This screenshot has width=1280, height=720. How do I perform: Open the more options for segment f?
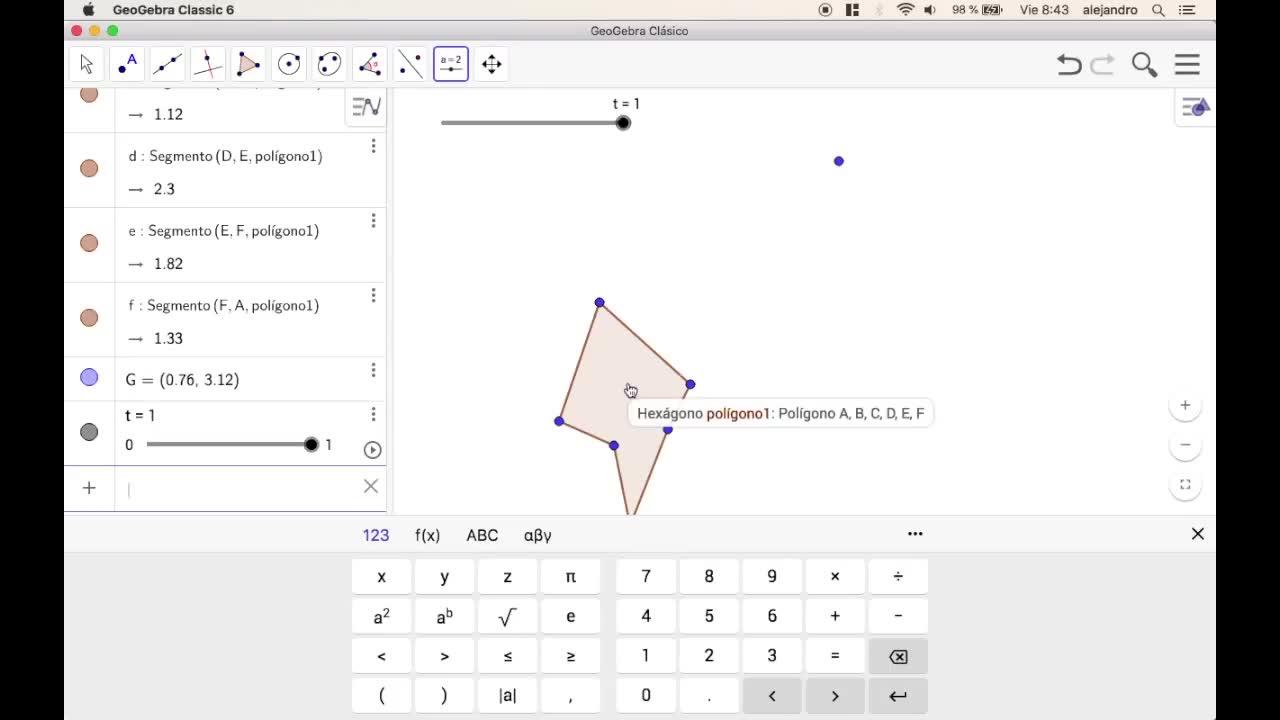[x=373, y=295]
